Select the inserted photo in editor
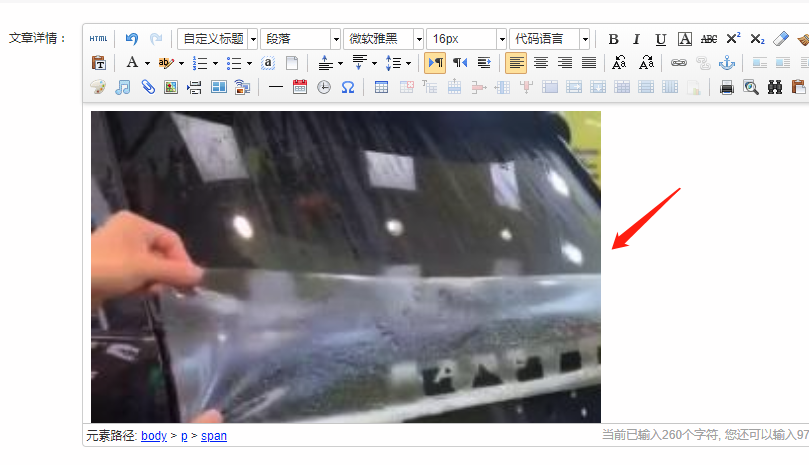 point(346,267)
